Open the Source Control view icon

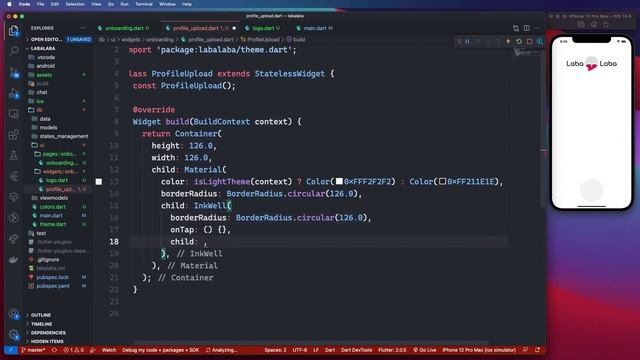coord(13,73)
